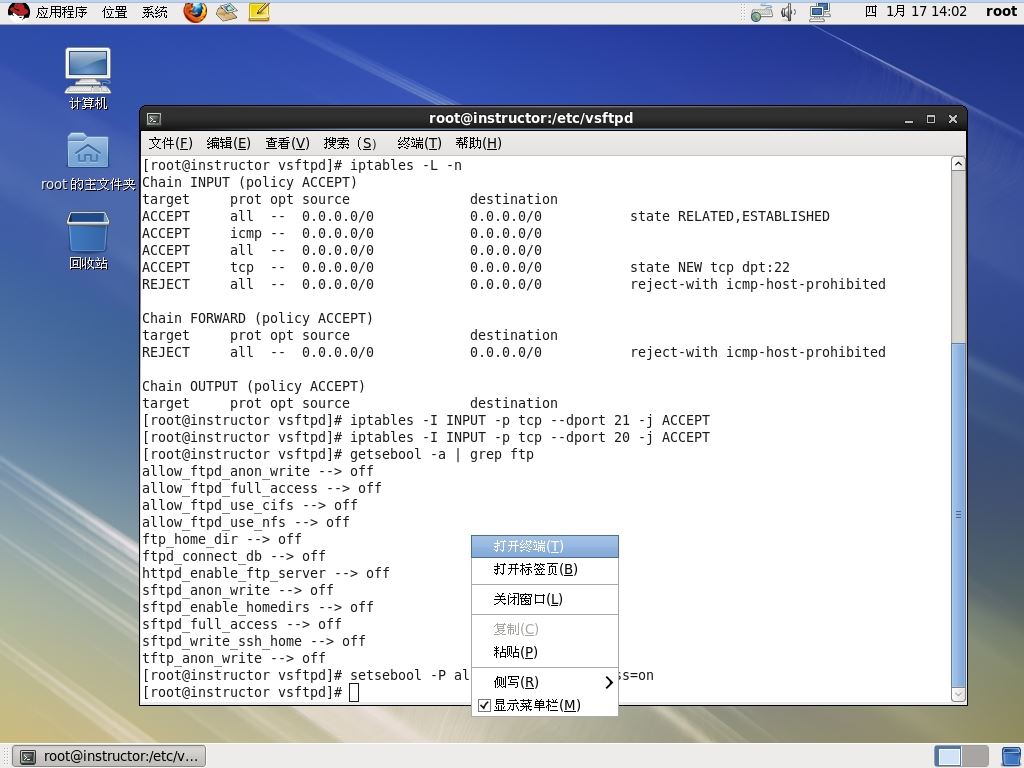Minimize the terminal window
1024x768 pixels.
click(x=908, y=120)
